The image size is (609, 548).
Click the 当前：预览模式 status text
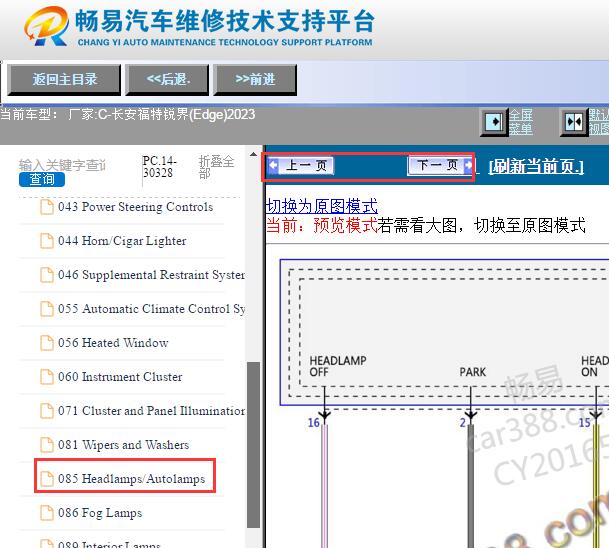322,225
